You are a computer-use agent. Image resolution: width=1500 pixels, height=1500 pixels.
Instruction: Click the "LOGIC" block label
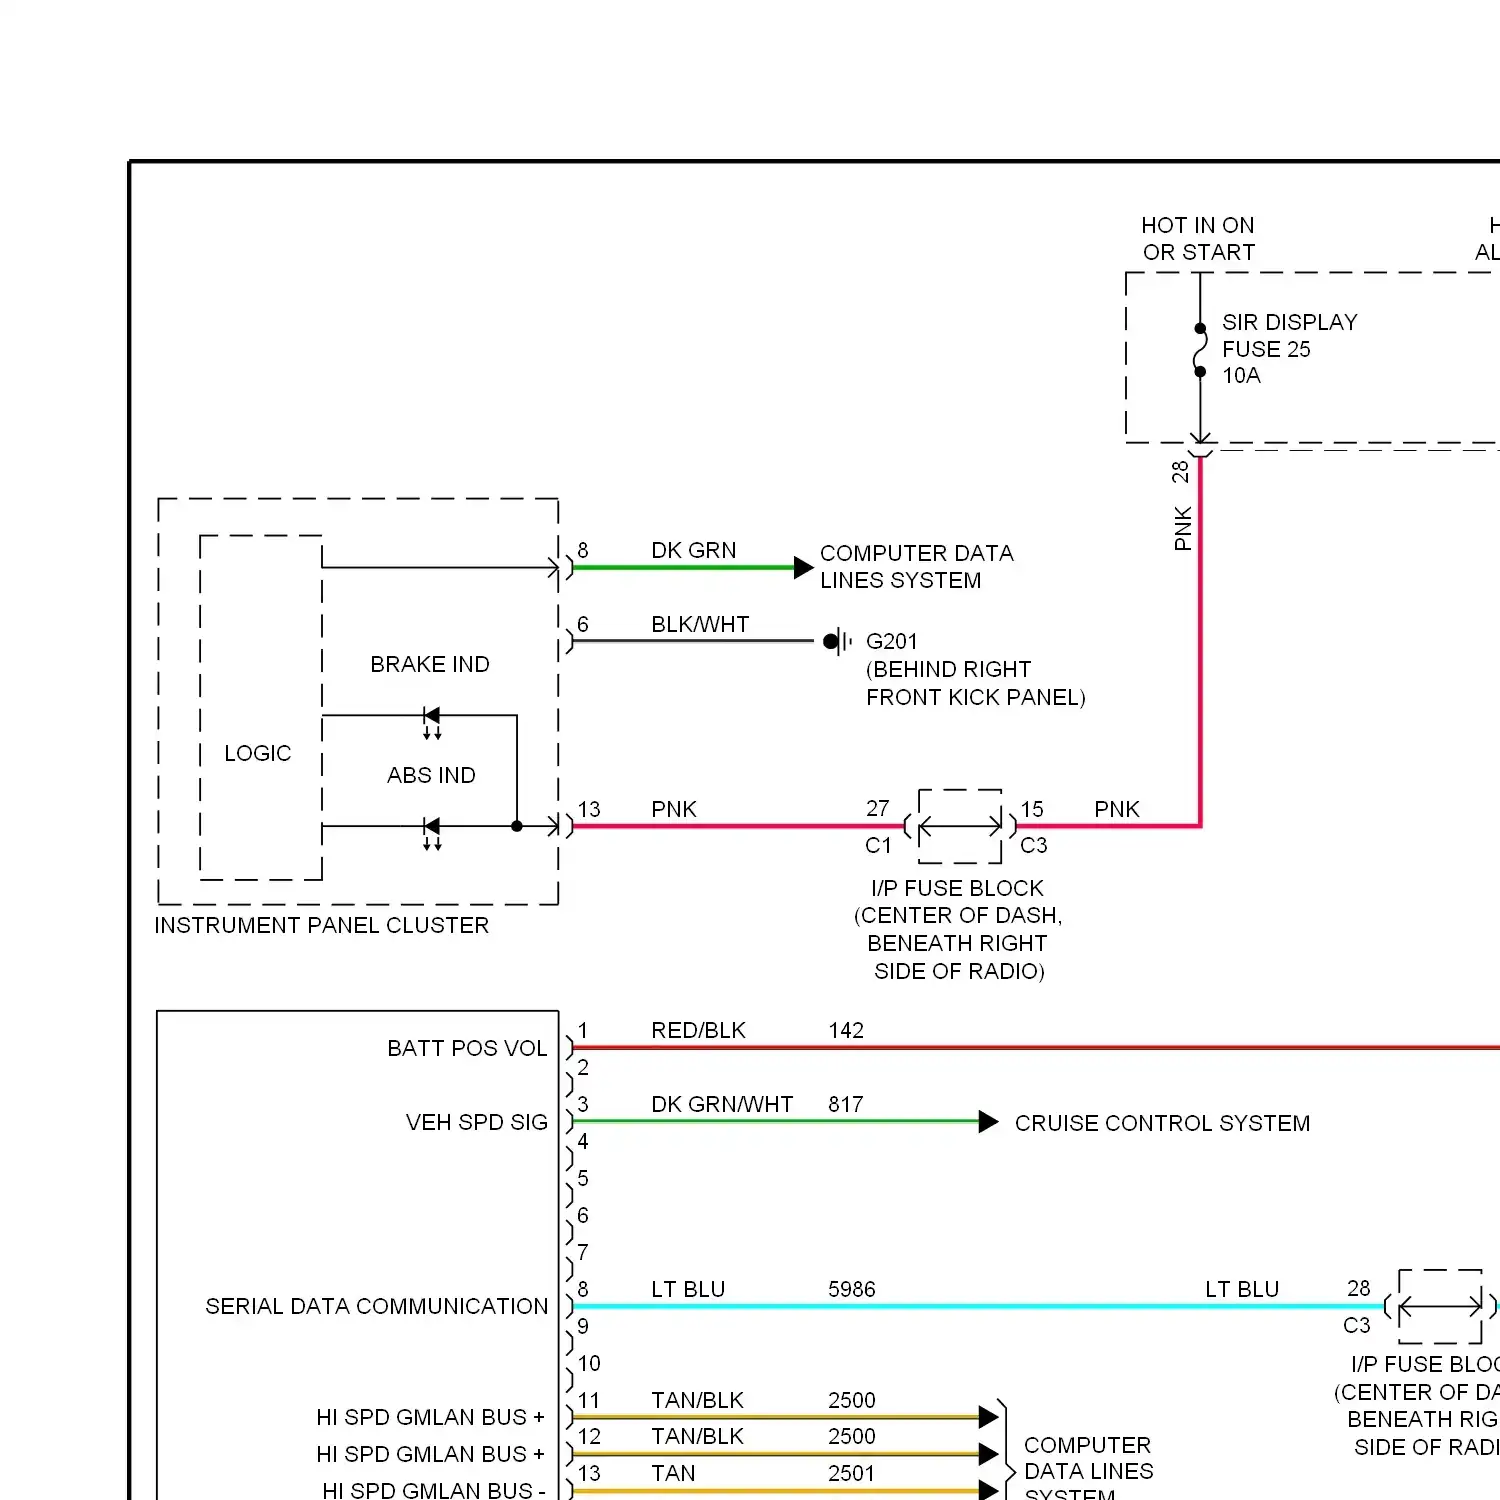point(257,754)
